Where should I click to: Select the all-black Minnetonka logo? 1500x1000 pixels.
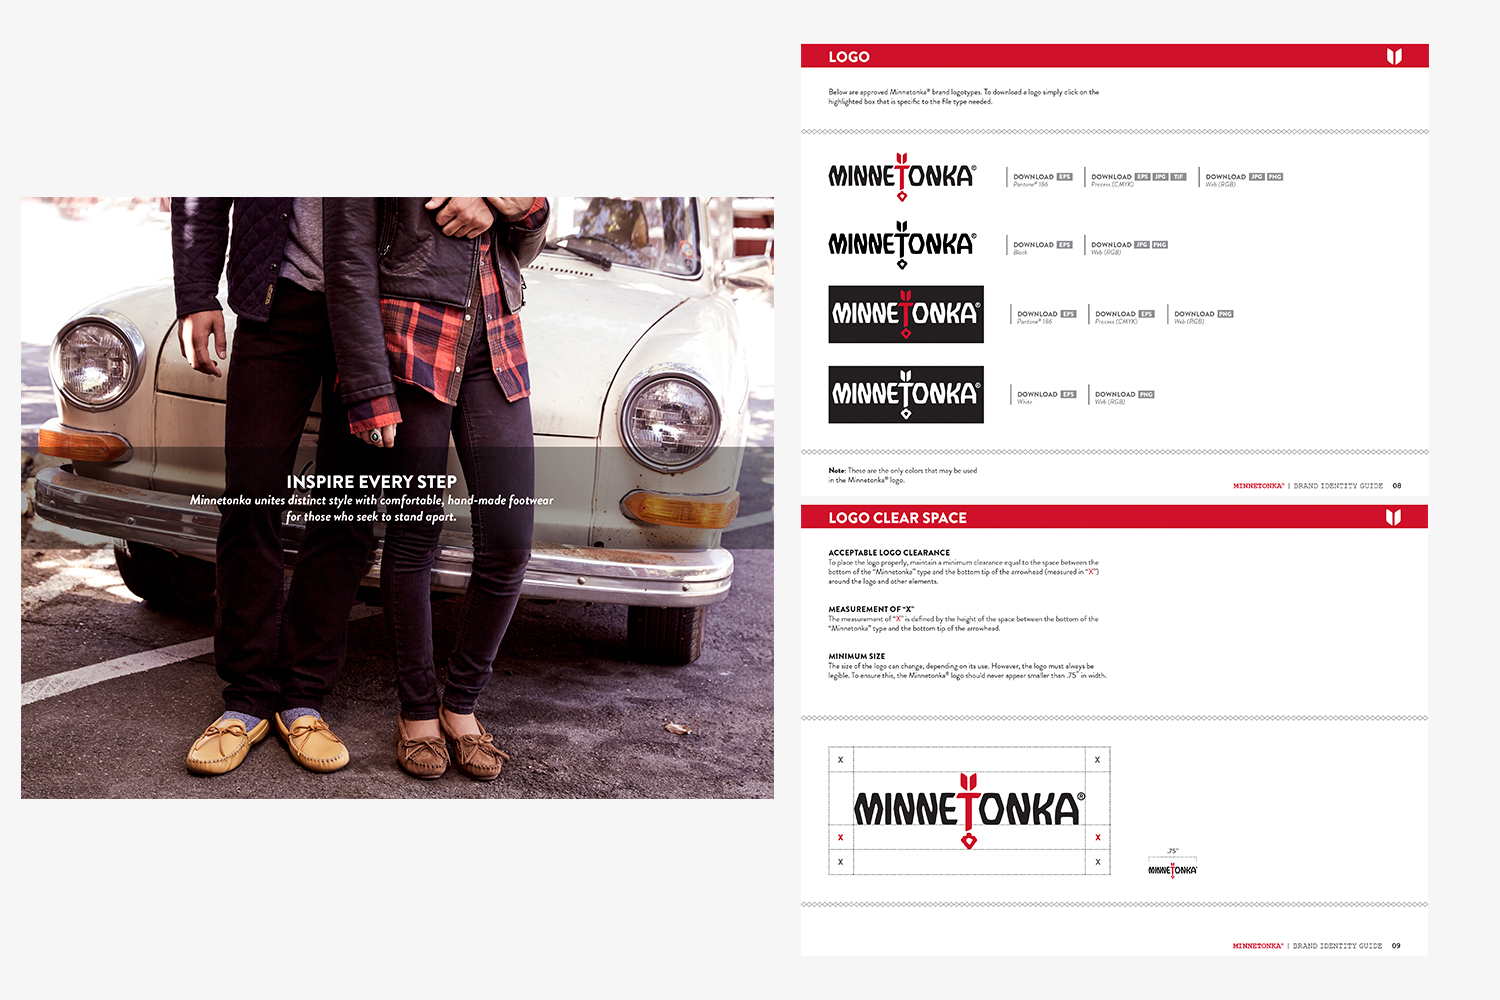pyautogui.click(x=902, y=245)
